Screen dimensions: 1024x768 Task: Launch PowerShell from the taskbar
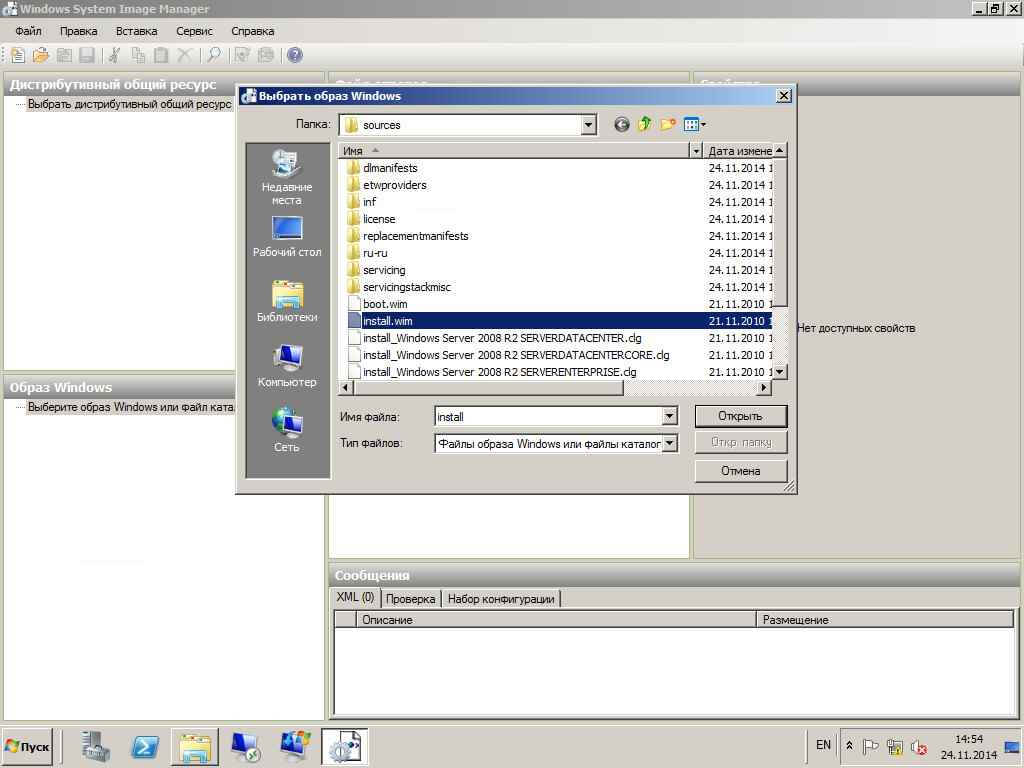pyautogui.click(x=145, y=746)
